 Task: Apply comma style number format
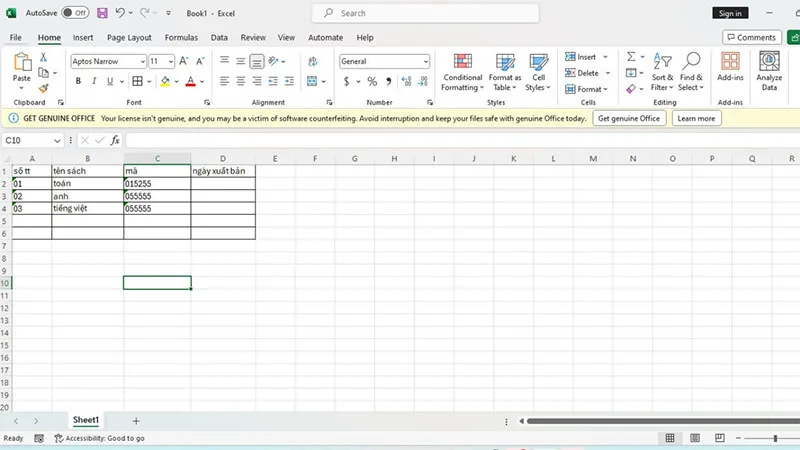389,81
